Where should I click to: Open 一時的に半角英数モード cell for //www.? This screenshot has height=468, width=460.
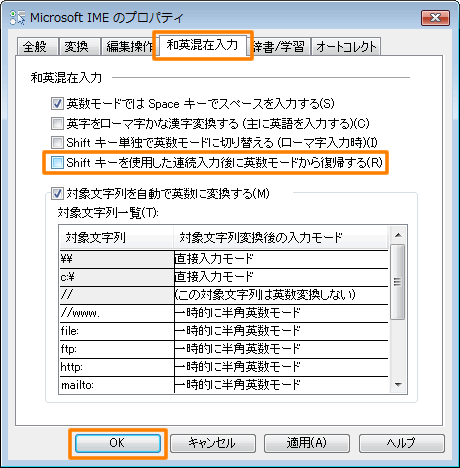[x=281, y=313]
